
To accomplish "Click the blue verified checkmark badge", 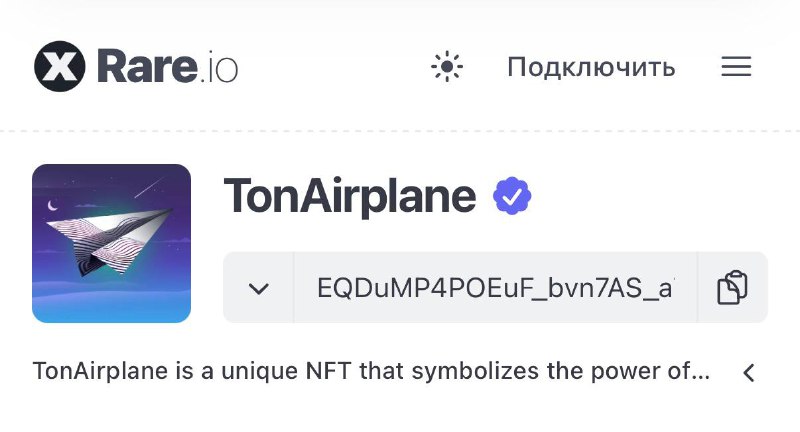I will coord(512,195).
